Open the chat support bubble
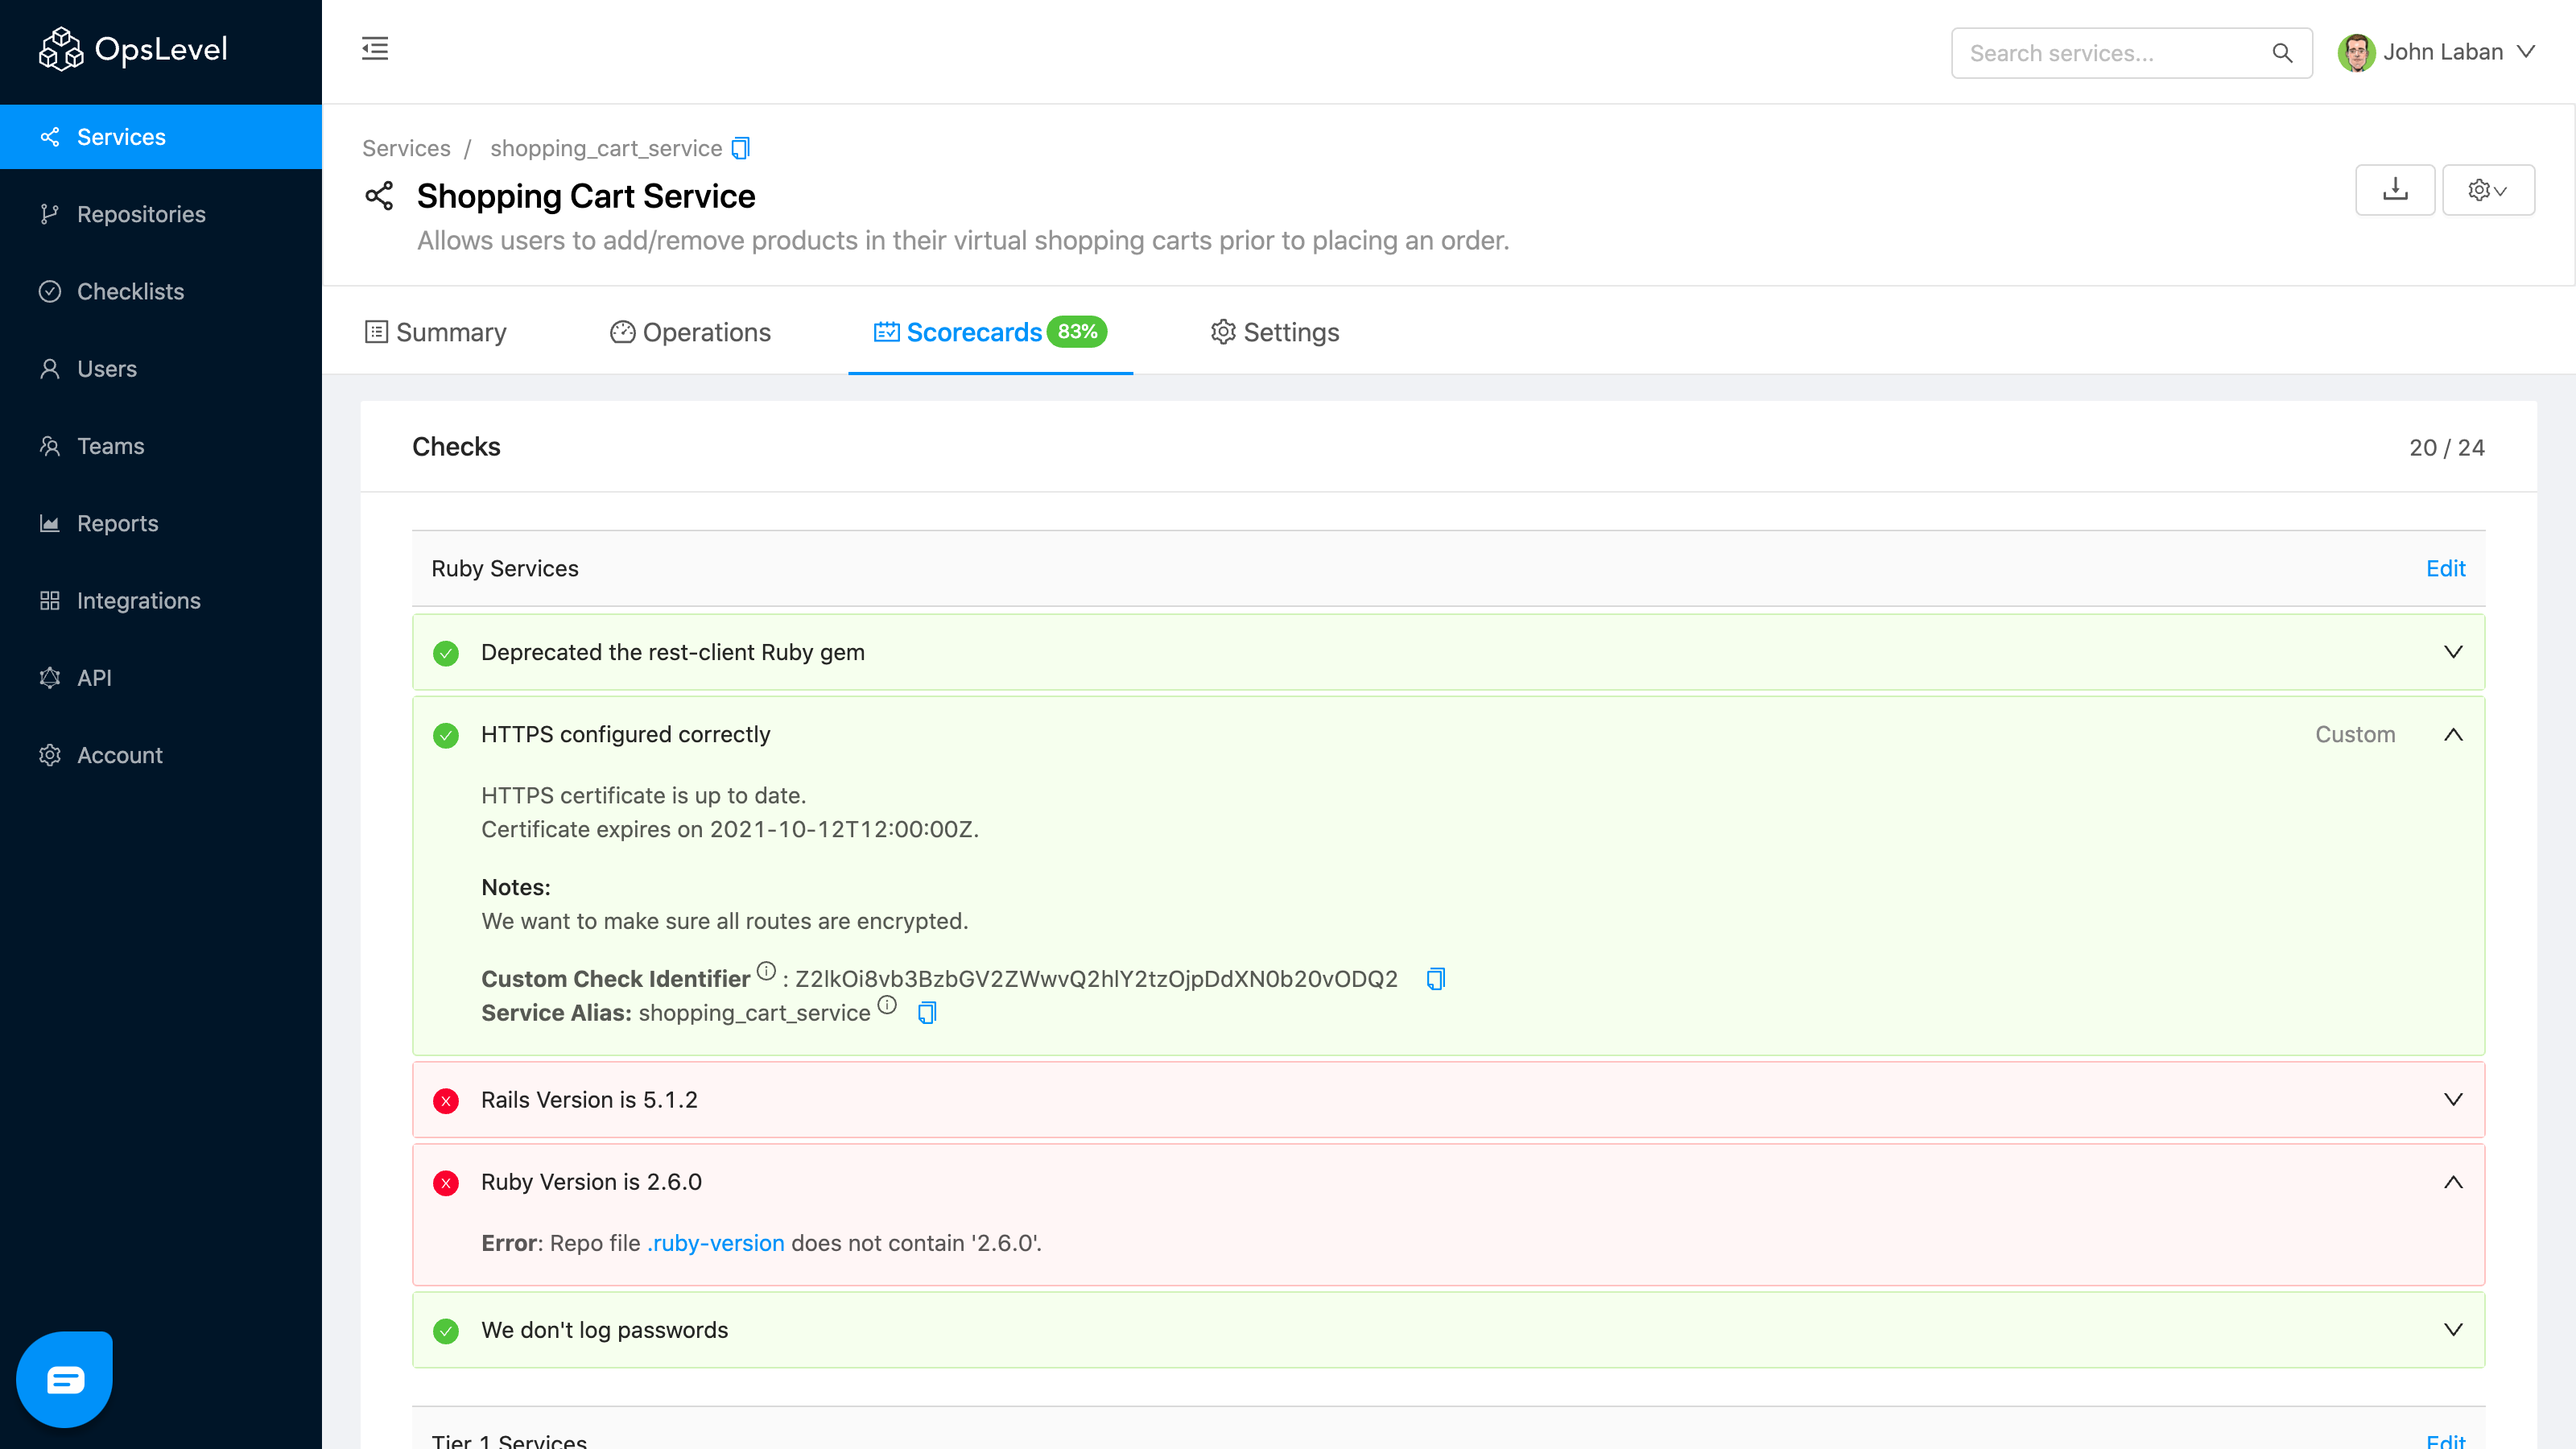The height and width of the screenshot is (1449, 2576). (65, 1379)
